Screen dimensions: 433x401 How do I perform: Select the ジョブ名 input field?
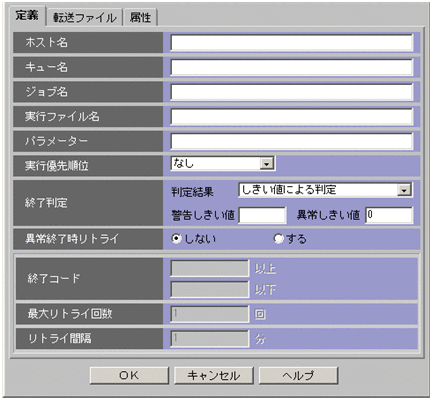pyautogui.click(x=292, y=92)
